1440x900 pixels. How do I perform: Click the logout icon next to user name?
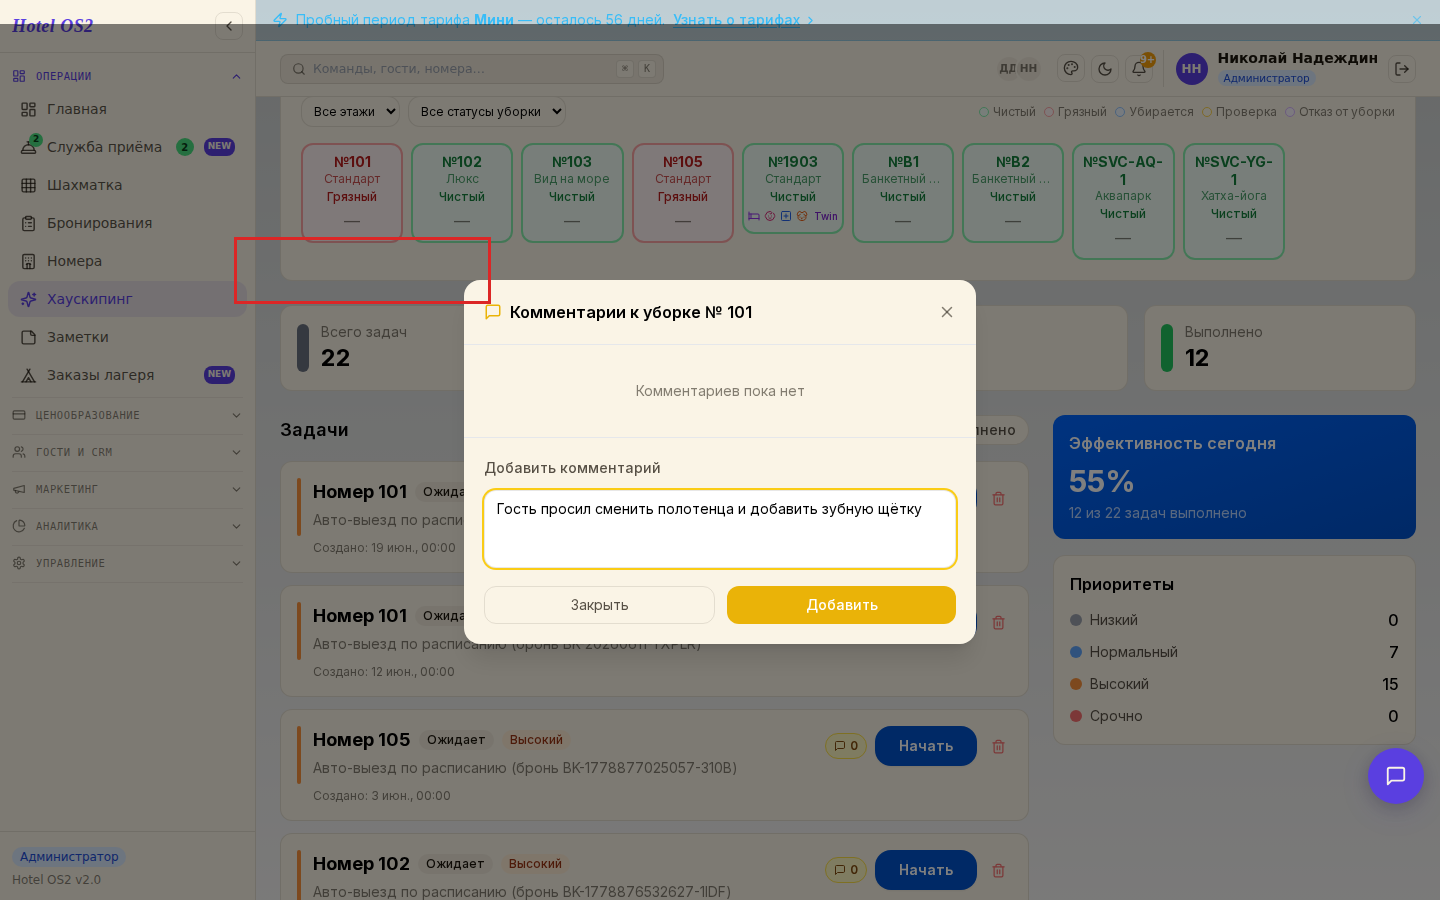pos(1402,69)
